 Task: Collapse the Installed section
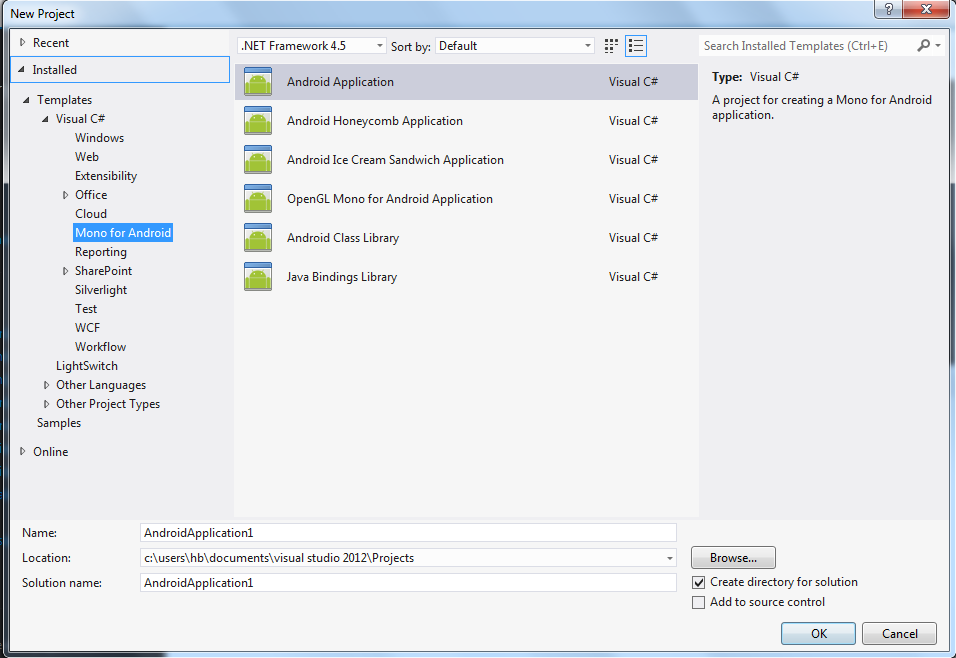click(21, 70)
